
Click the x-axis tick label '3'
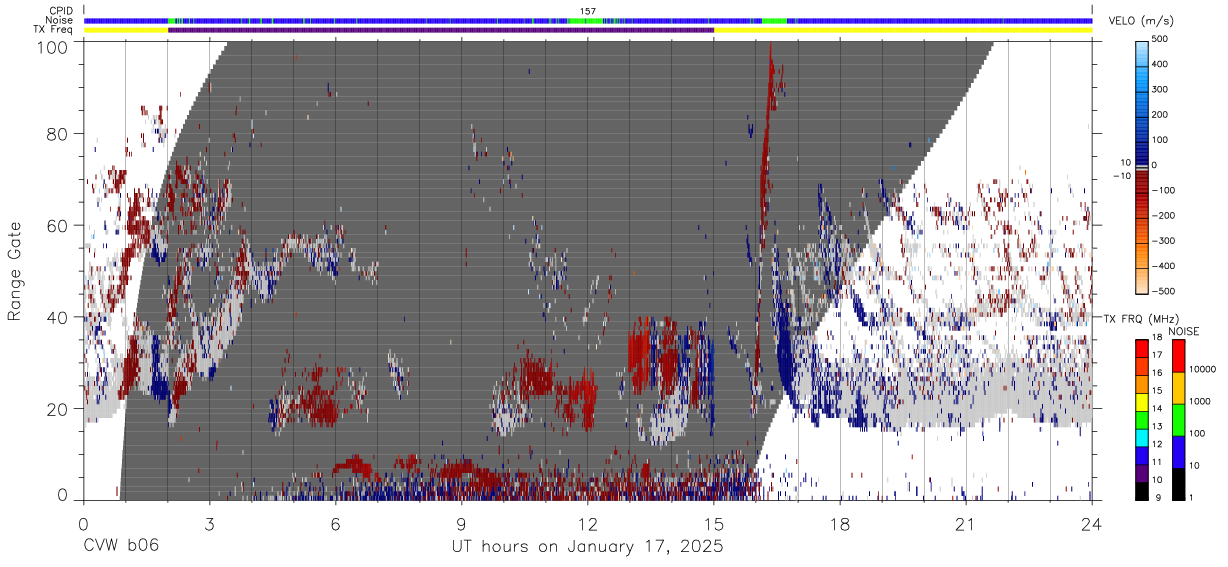[x=209, y=524]
